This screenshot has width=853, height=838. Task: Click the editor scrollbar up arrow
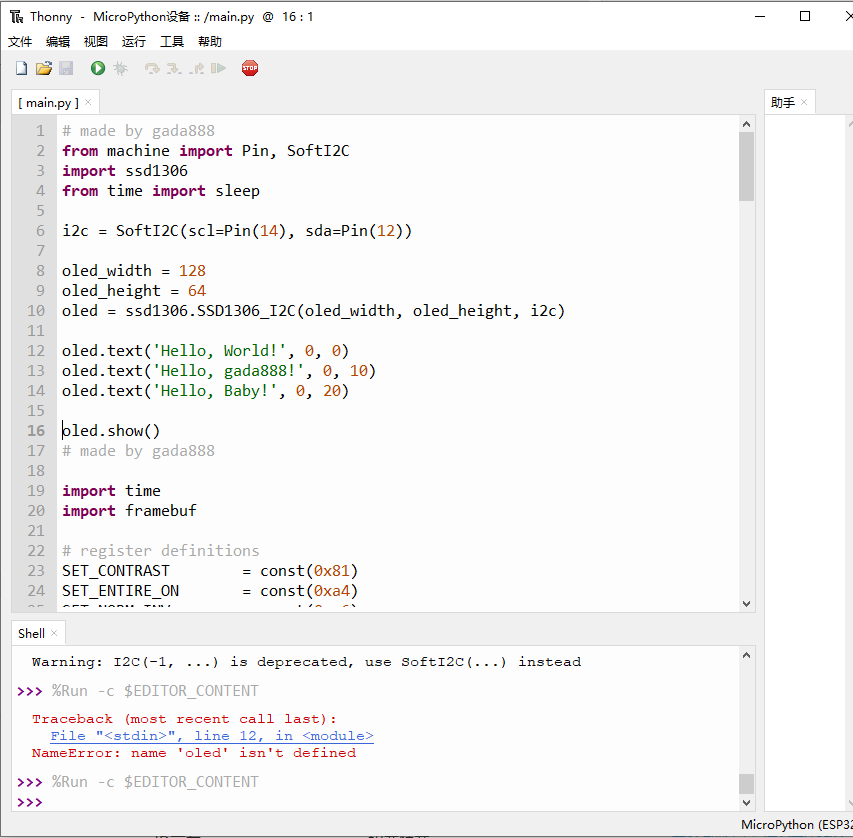pyautogui.click(x=746, y=125)
